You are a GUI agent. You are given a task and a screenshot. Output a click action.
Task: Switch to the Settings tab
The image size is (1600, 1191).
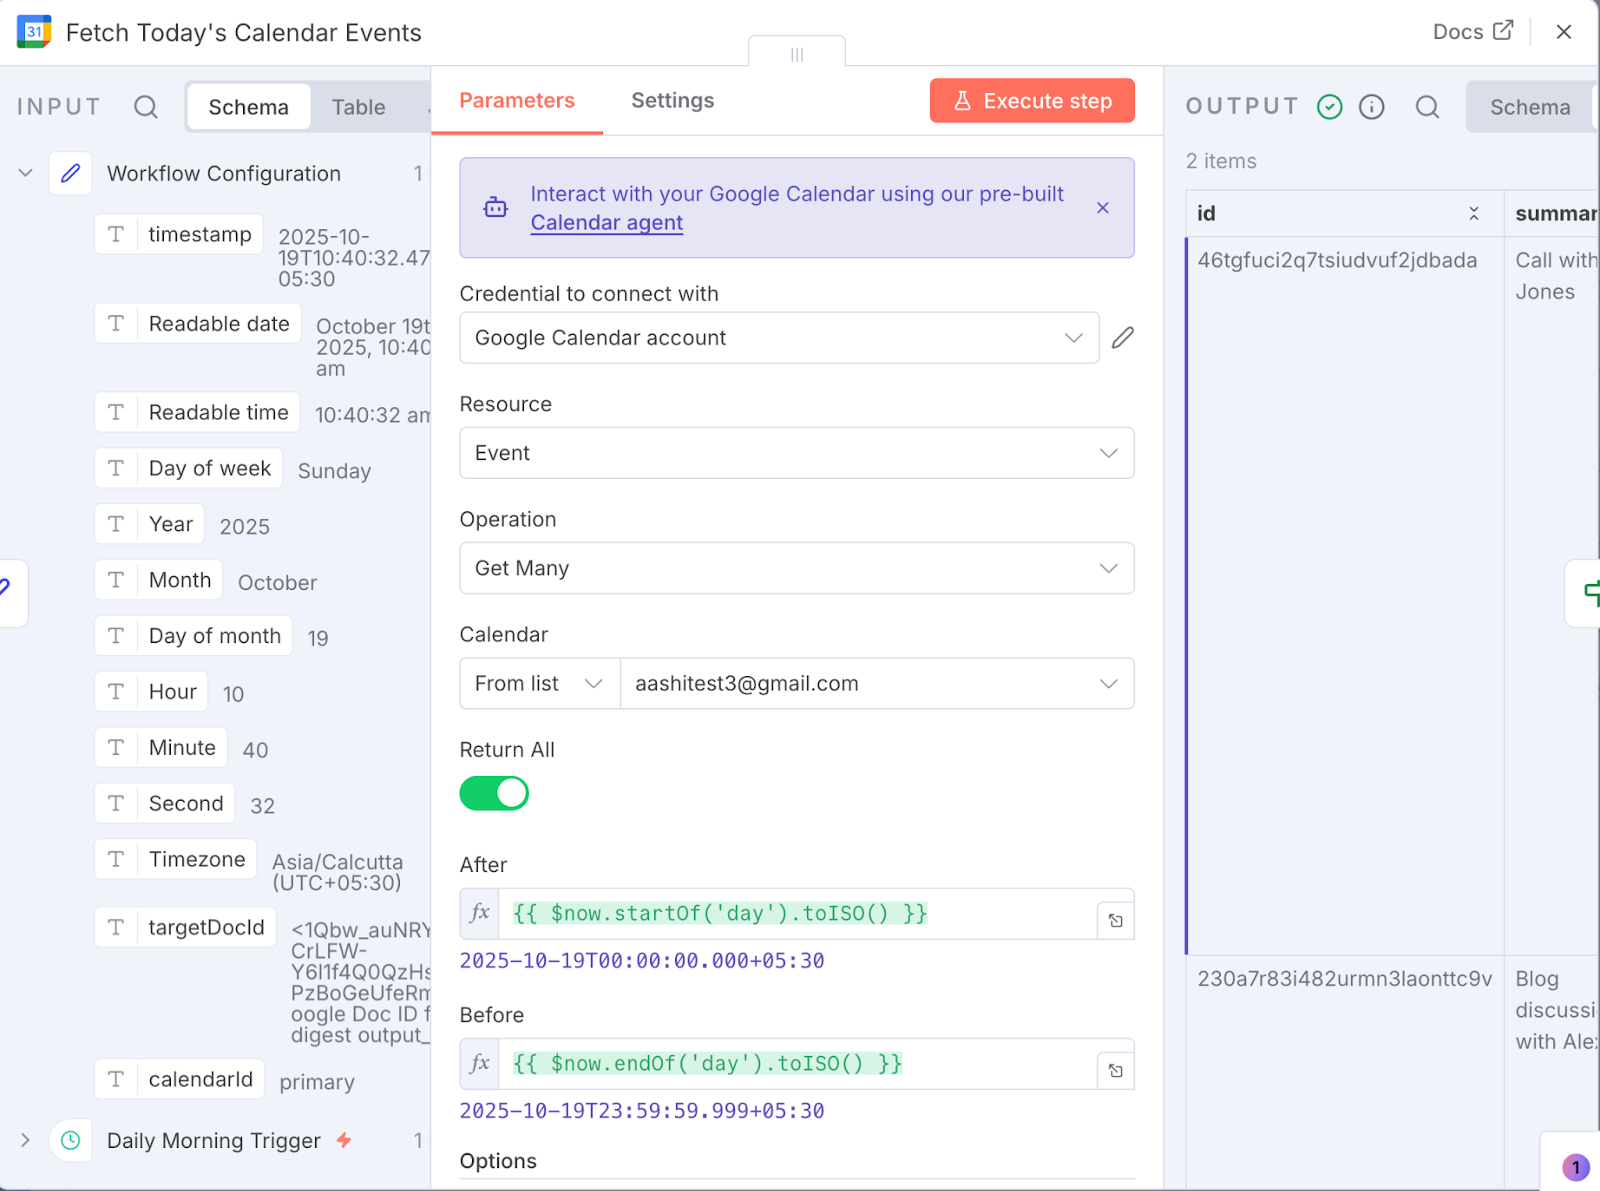click(672, 100)
